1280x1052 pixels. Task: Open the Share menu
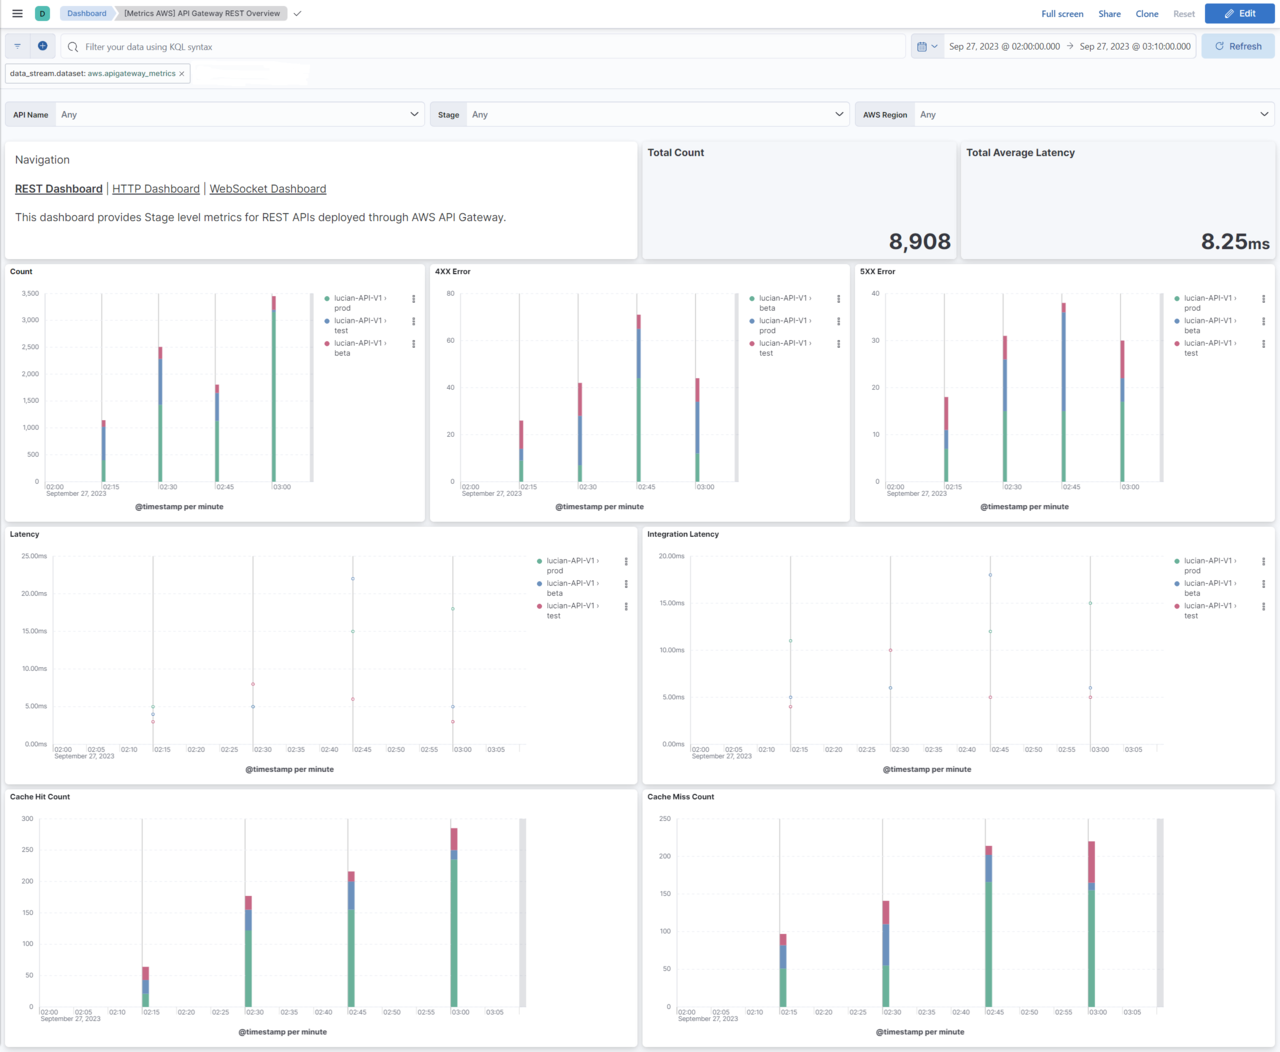pyautogui.click(x=1109, y=13)
